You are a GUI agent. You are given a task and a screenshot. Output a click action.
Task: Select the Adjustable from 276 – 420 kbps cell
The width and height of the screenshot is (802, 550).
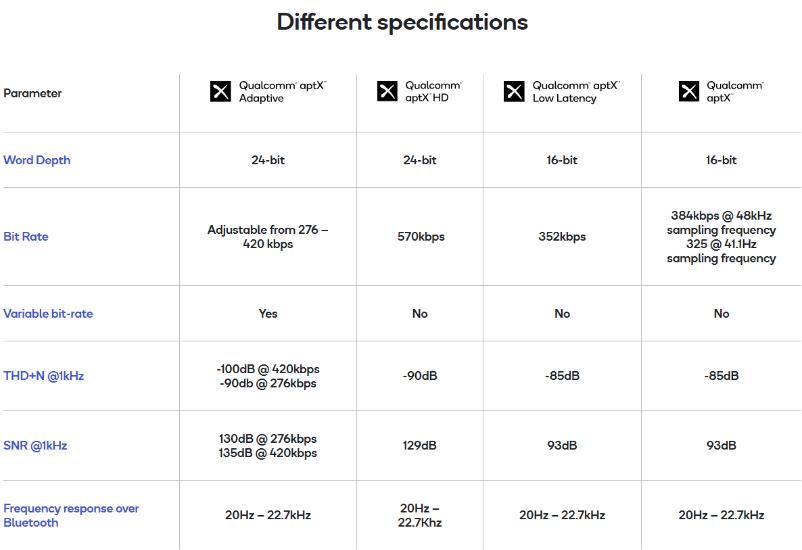pos(268,237)
